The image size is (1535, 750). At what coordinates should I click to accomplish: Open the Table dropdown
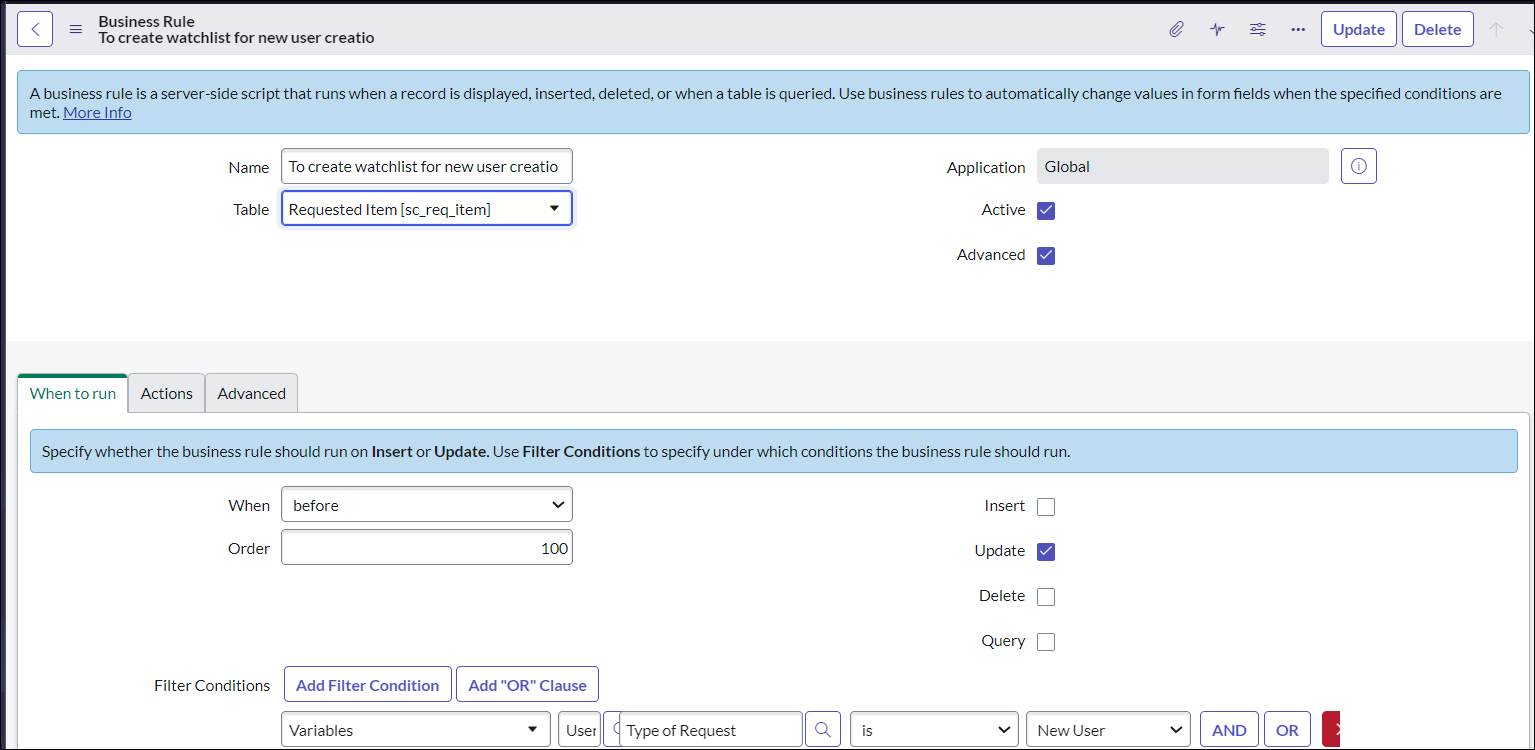coord(427,209)
